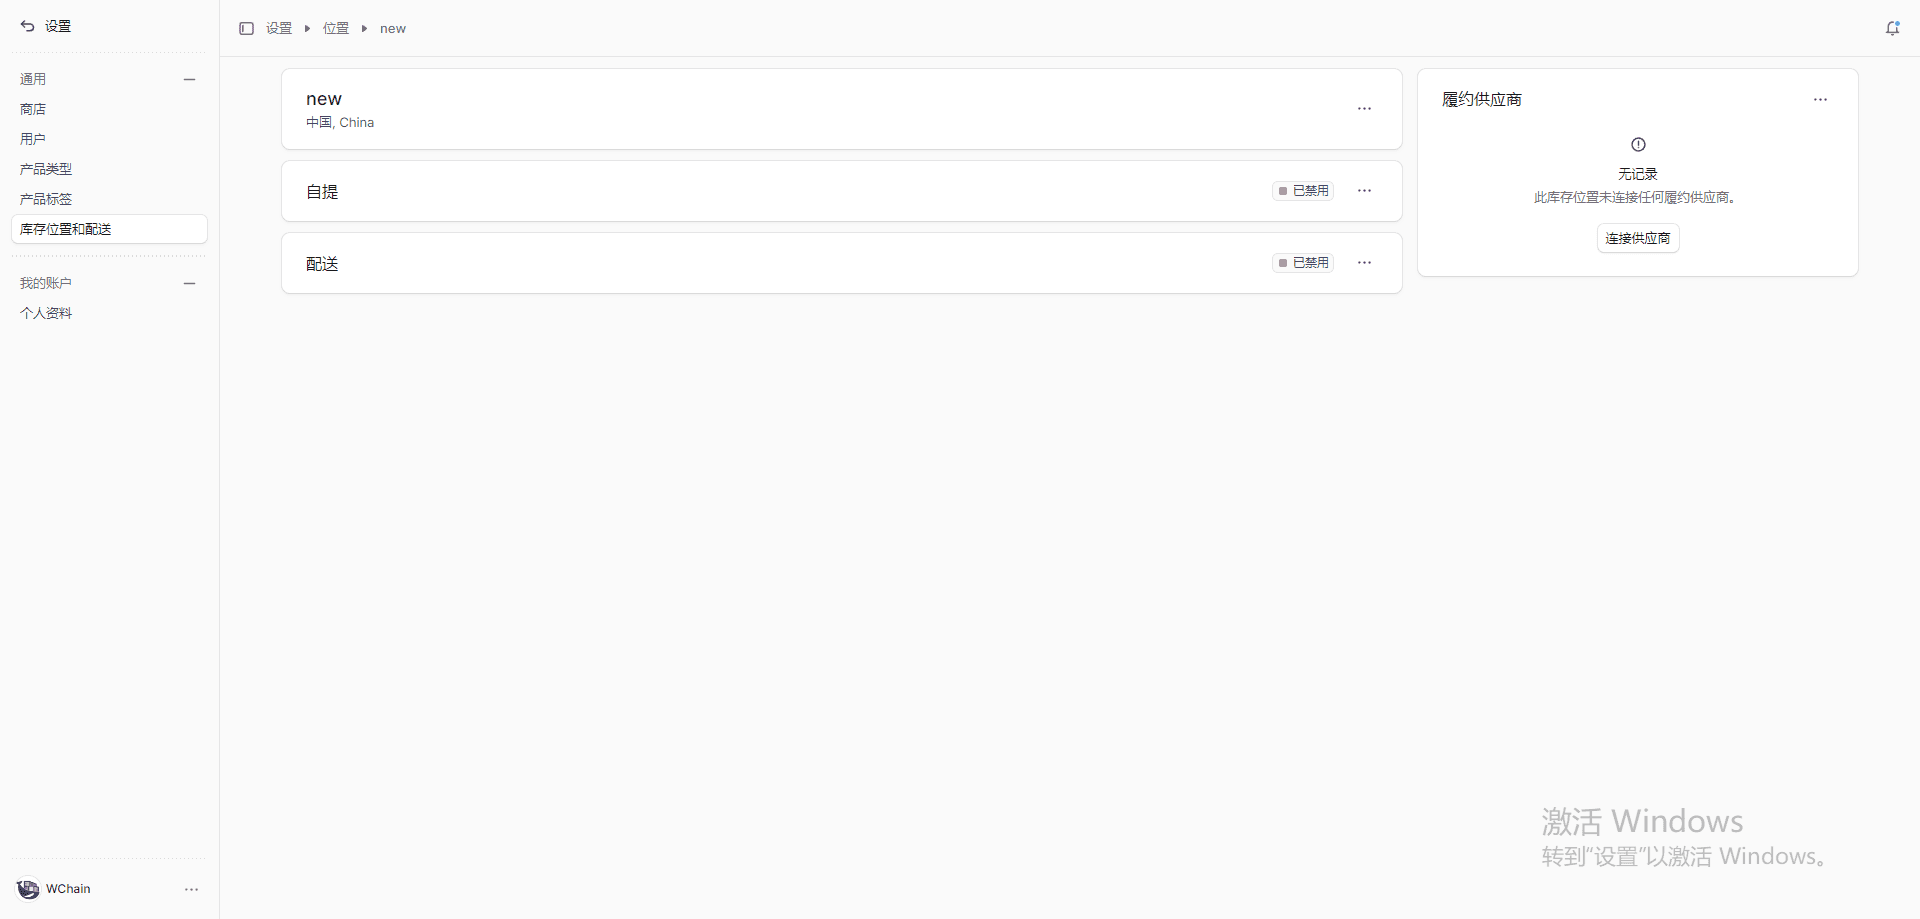Click 设置 in the breadcrumb

pos(279,29)
